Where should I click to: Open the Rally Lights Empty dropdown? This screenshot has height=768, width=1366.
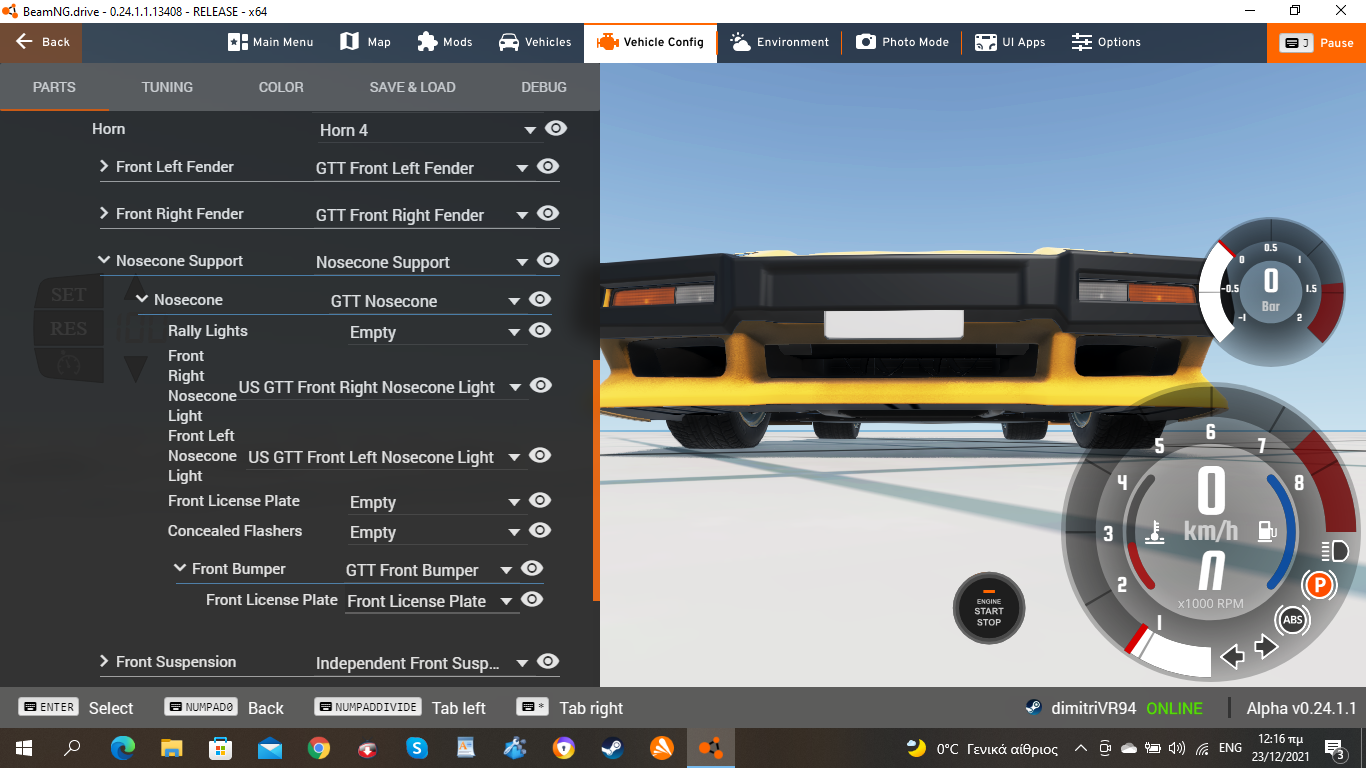coord(436,332)
